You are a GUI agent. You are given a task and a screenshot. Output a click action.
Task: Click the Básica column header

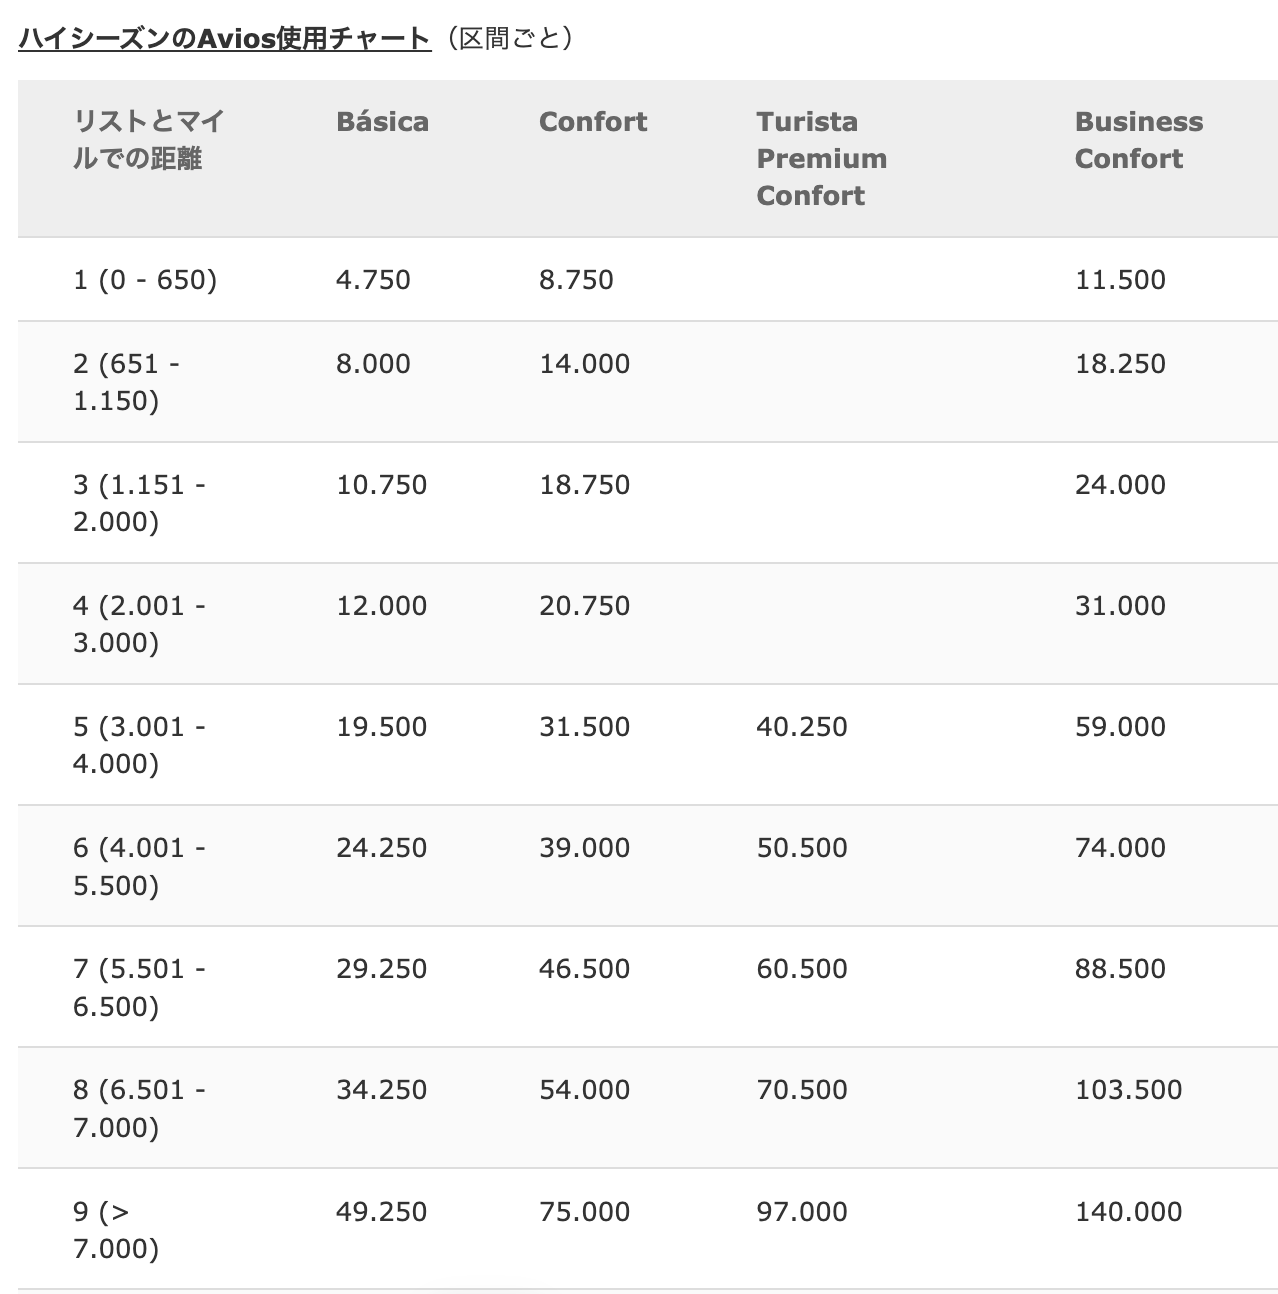pyautogui.click(x=382, y=122)
